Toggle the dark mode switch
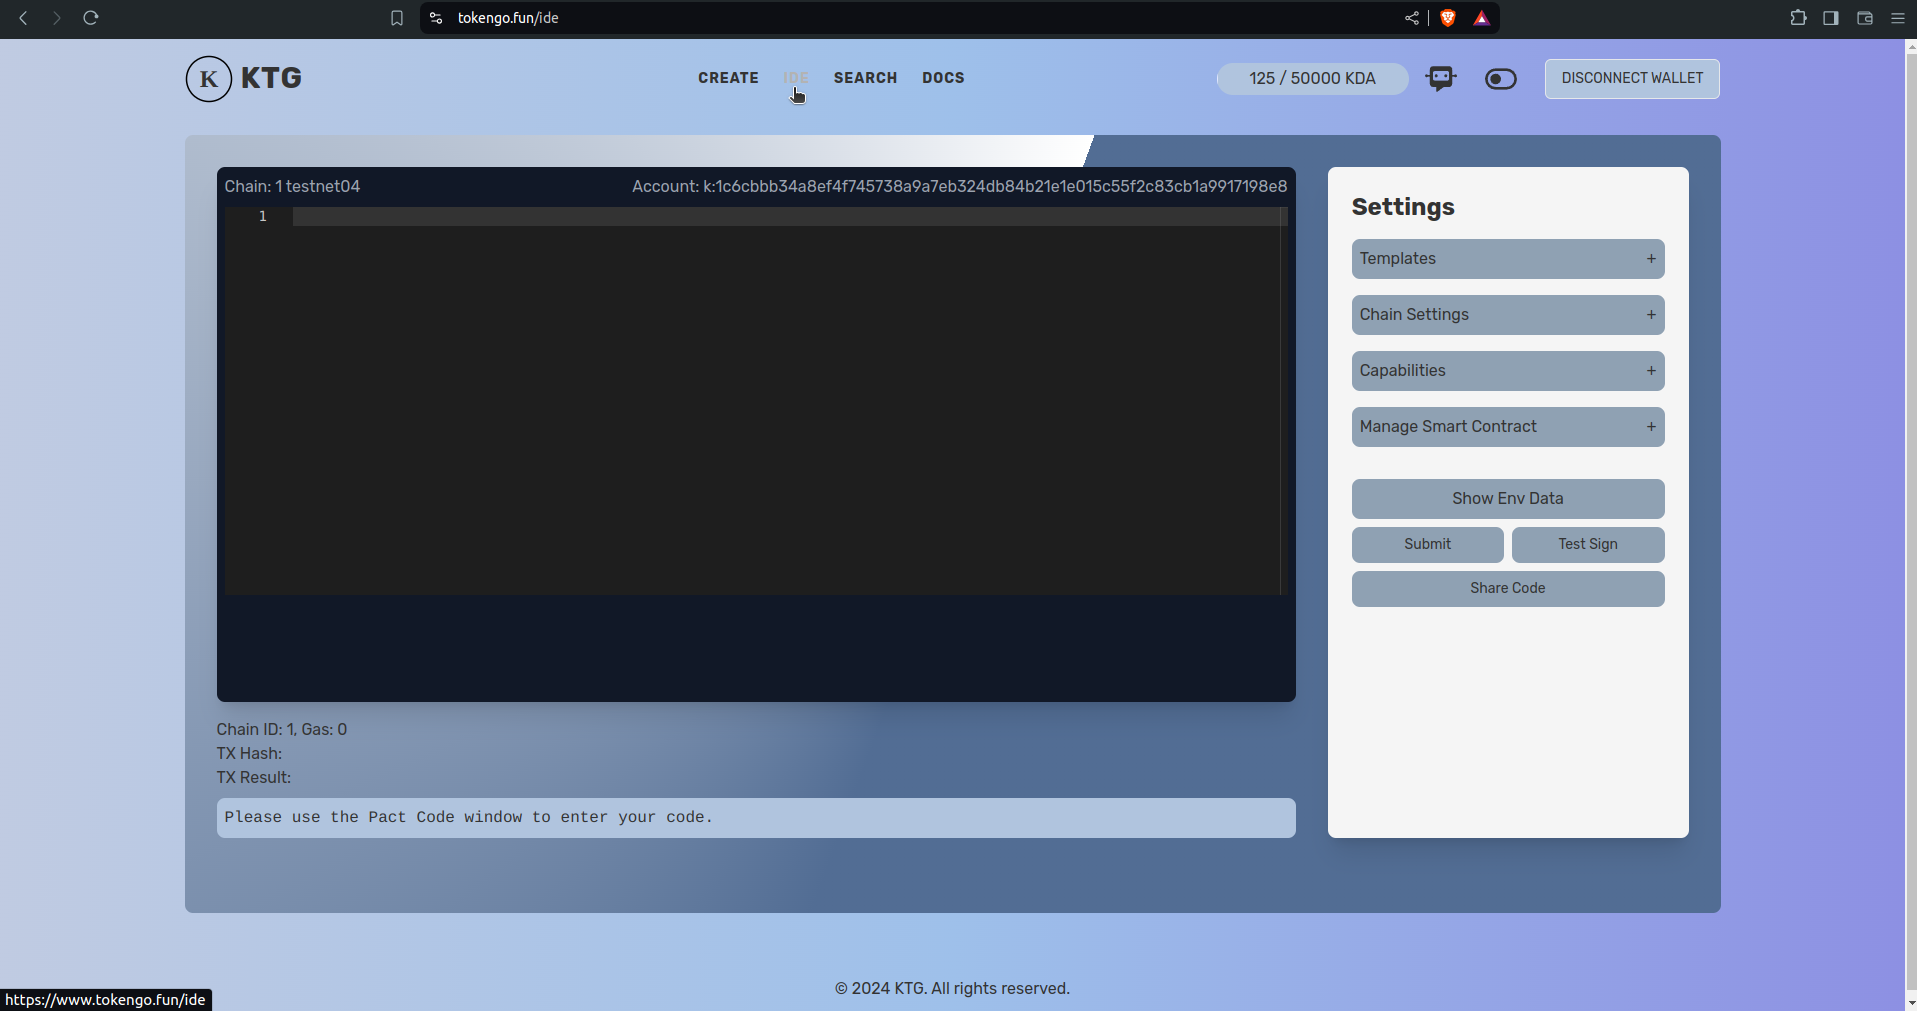This screenshot has width=1917, height=1011. pyautogui.click(x=1500, y=79)
